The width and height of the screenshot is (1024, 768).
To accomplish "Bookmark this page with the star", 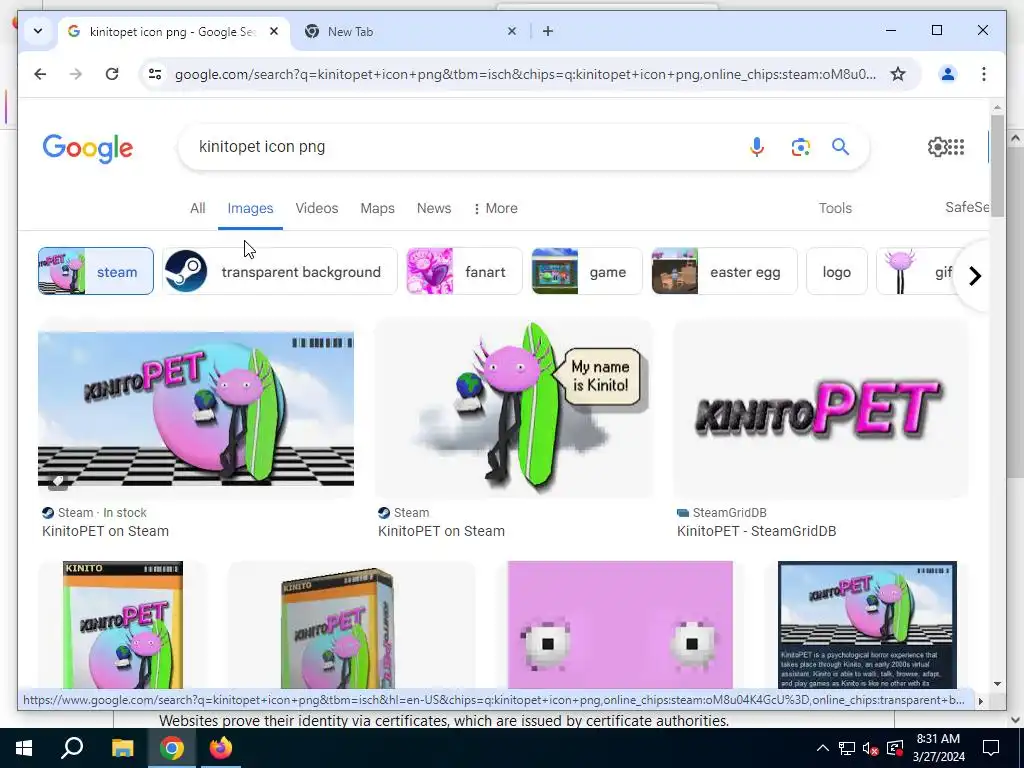I will (x=898, y=74).
